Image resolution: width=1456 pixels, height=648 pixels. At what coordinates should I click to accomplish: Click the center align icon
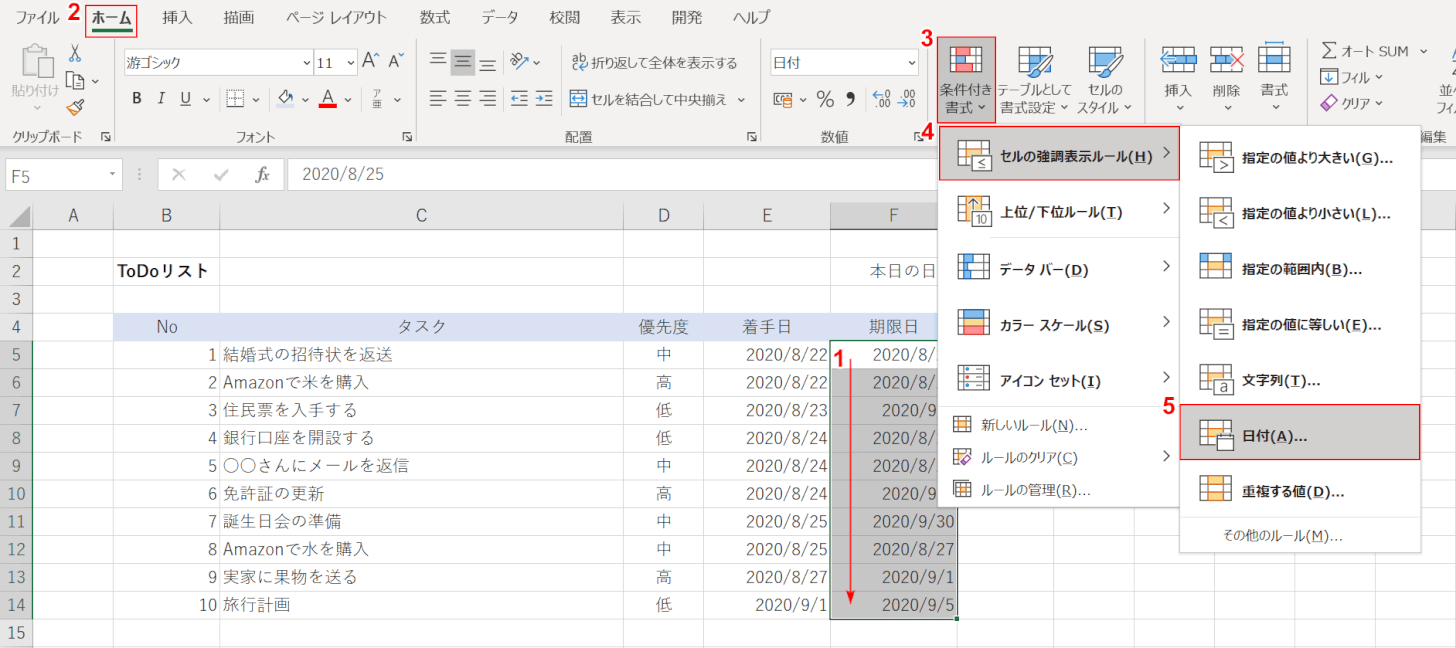tap(462, 99)
